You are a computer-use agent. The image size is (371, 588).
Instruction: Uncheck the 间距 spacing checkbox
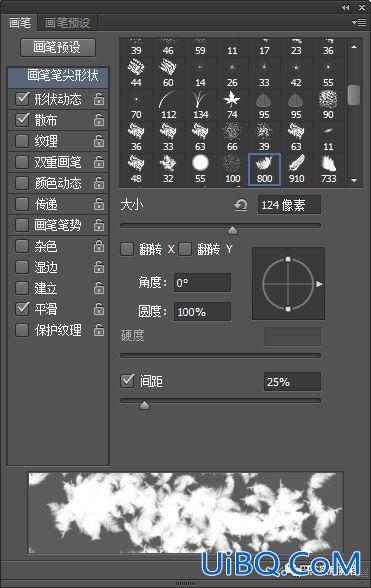[128, 381]
